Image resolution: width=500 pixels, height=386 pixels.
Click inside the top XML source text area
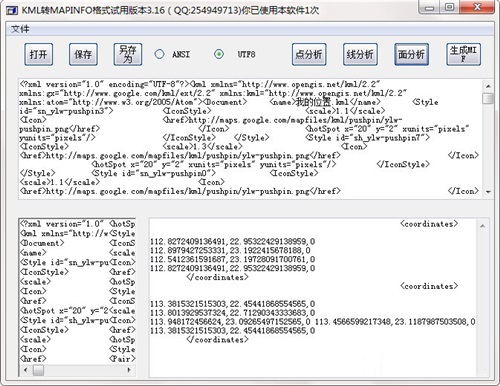coord(250,138)
